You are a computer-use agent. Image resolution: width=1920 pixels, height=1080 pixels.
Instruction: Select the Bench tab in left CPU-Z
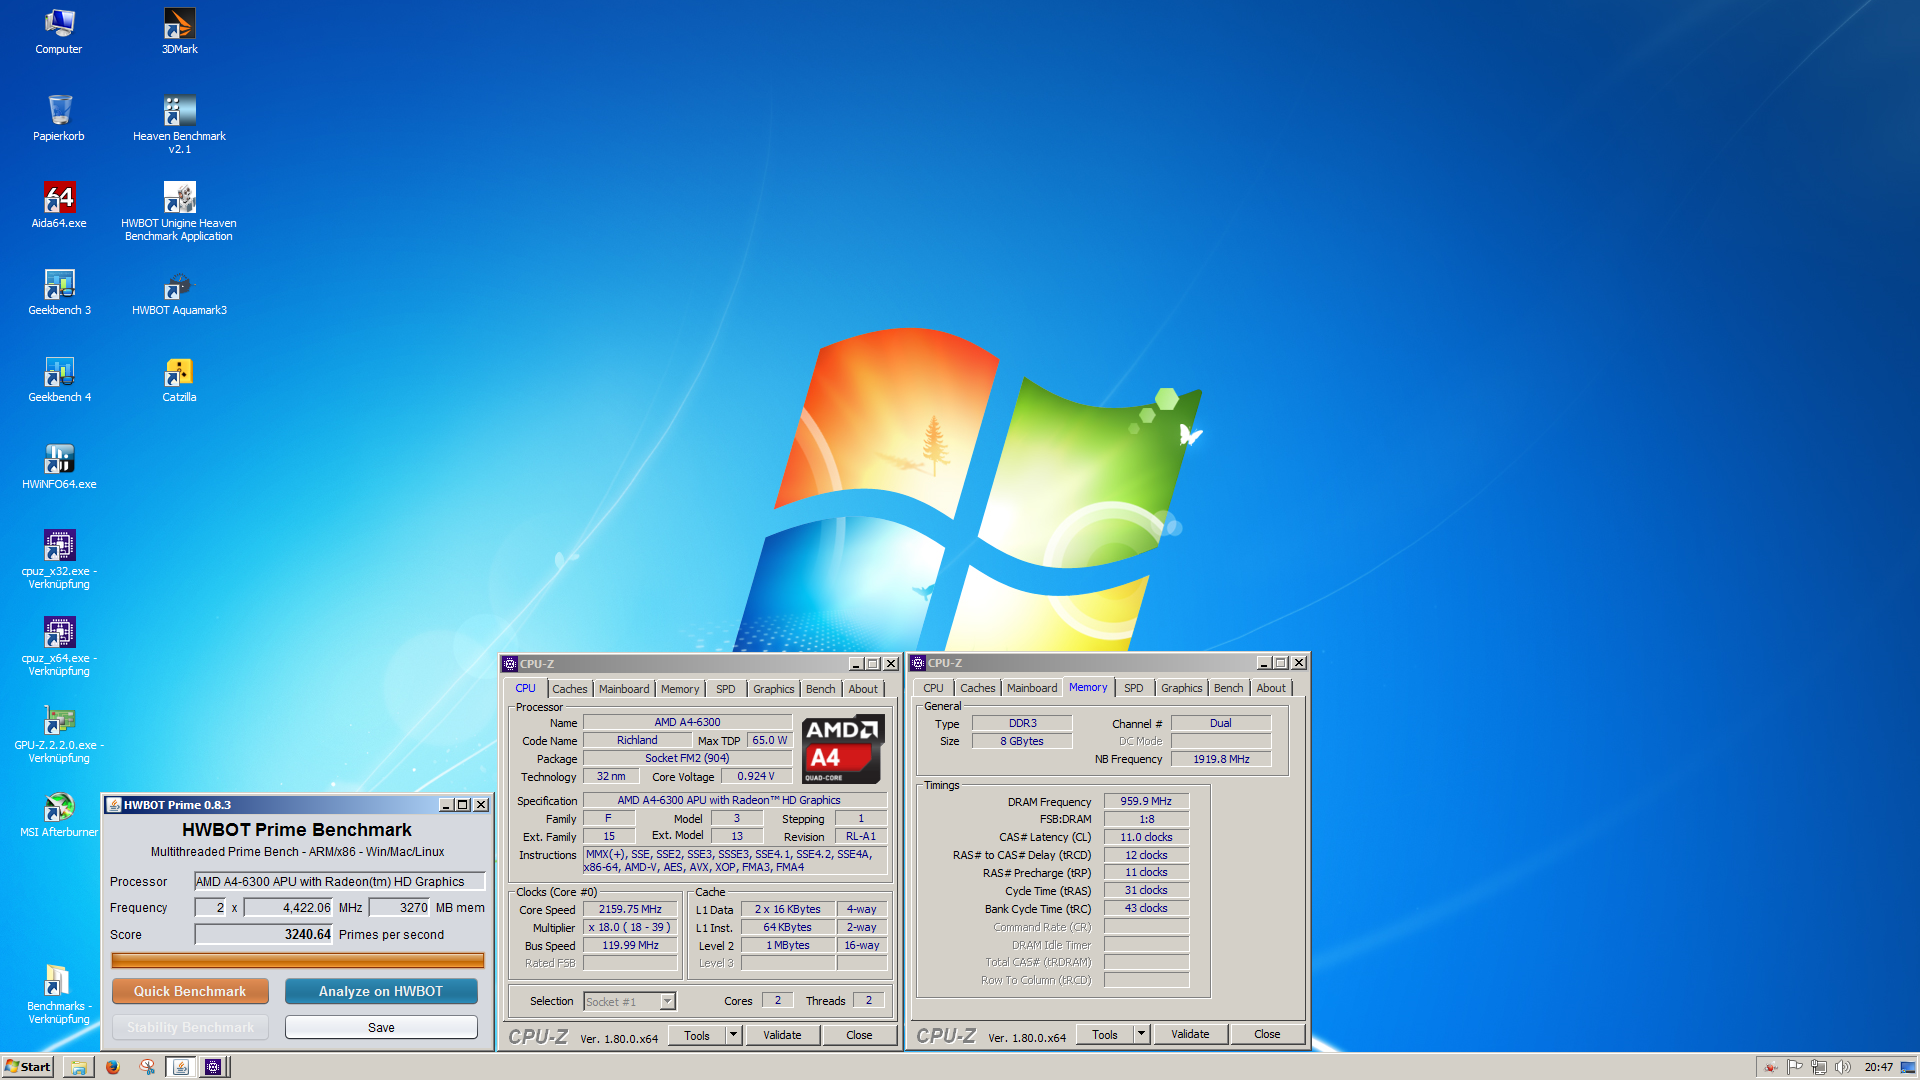point(821,689)
